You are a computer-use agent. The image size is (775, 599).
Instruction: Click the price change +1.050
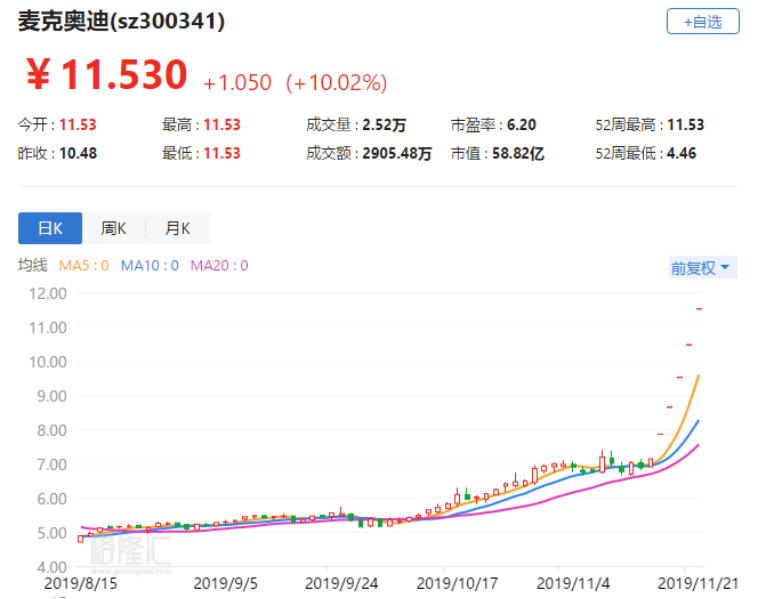238,83
